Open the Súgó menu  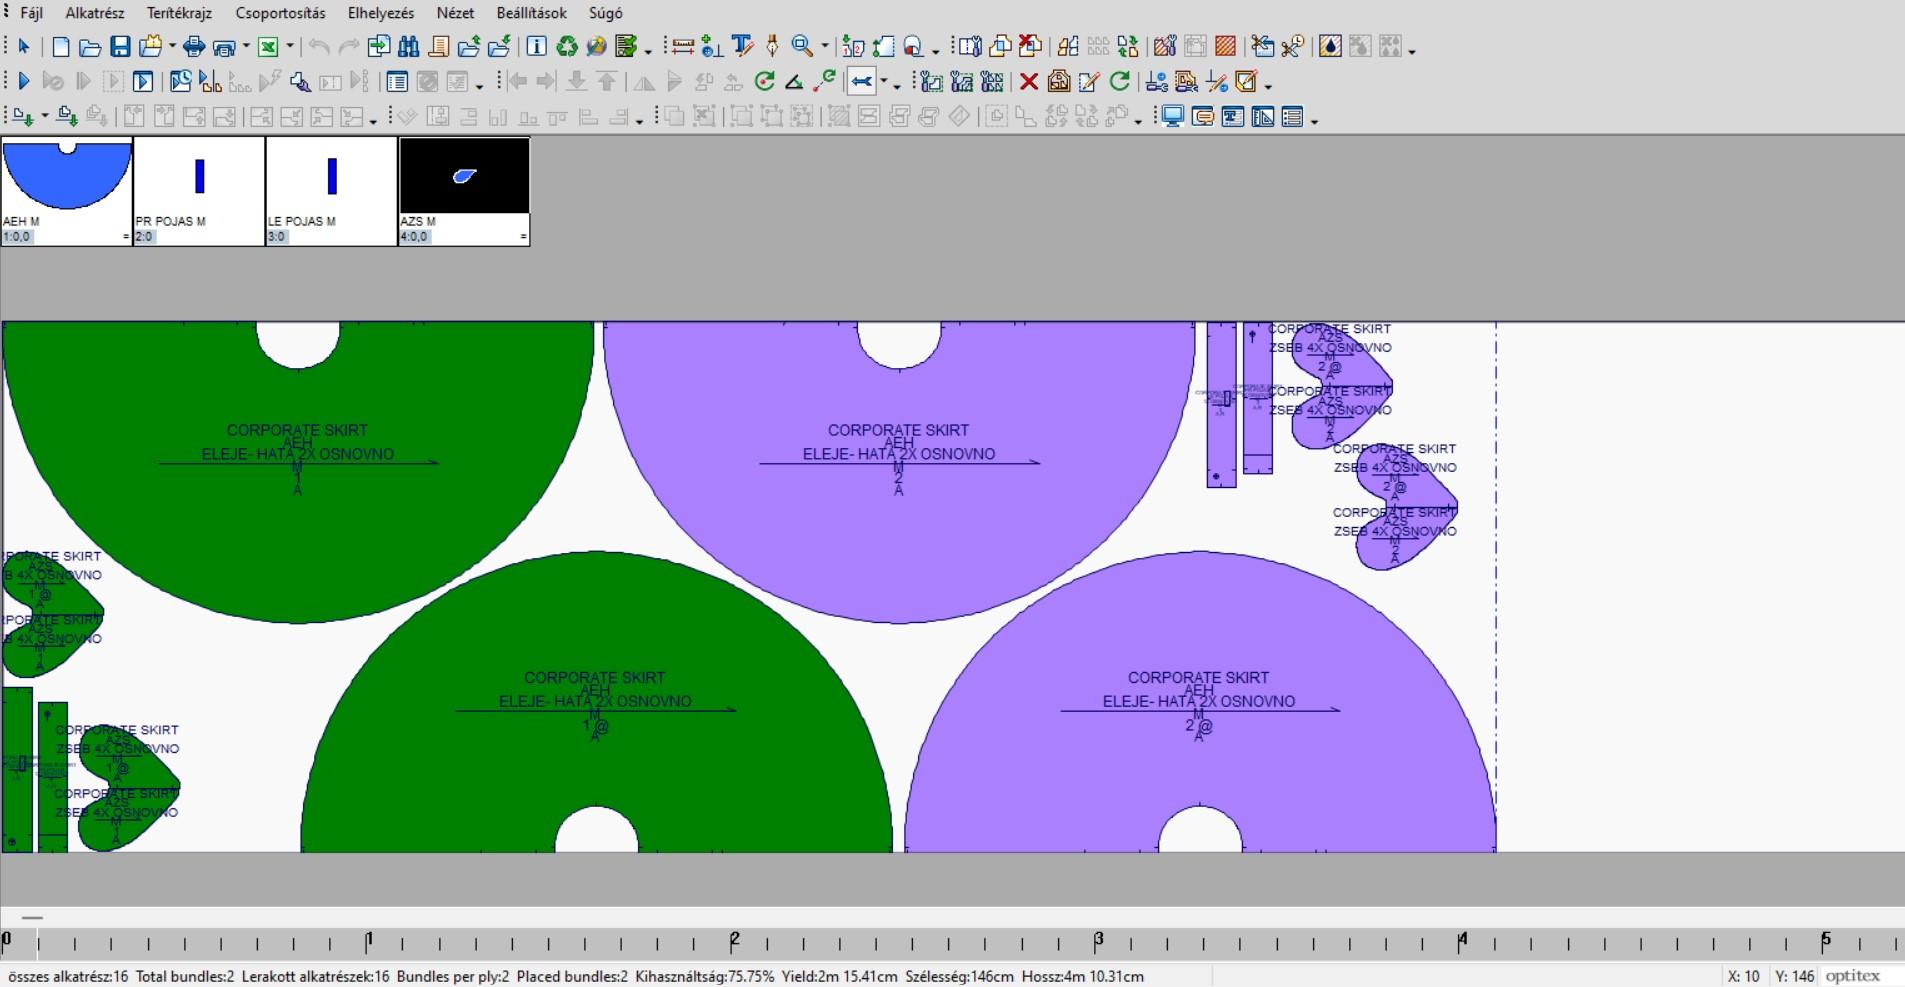click(606, 13)
